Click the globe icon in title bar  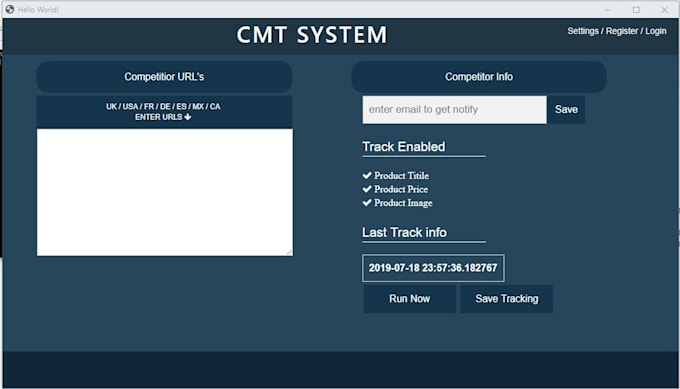tap(10, 9)
